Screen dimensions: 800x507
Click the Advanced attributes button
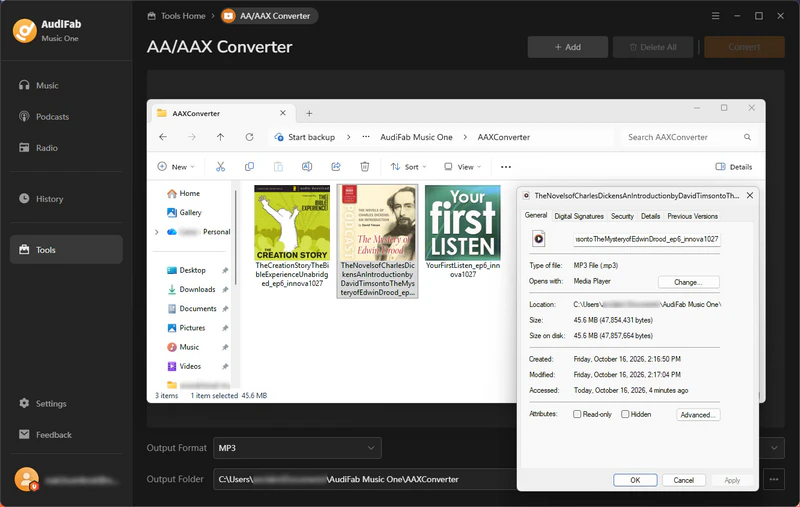(x=698, y=415)
